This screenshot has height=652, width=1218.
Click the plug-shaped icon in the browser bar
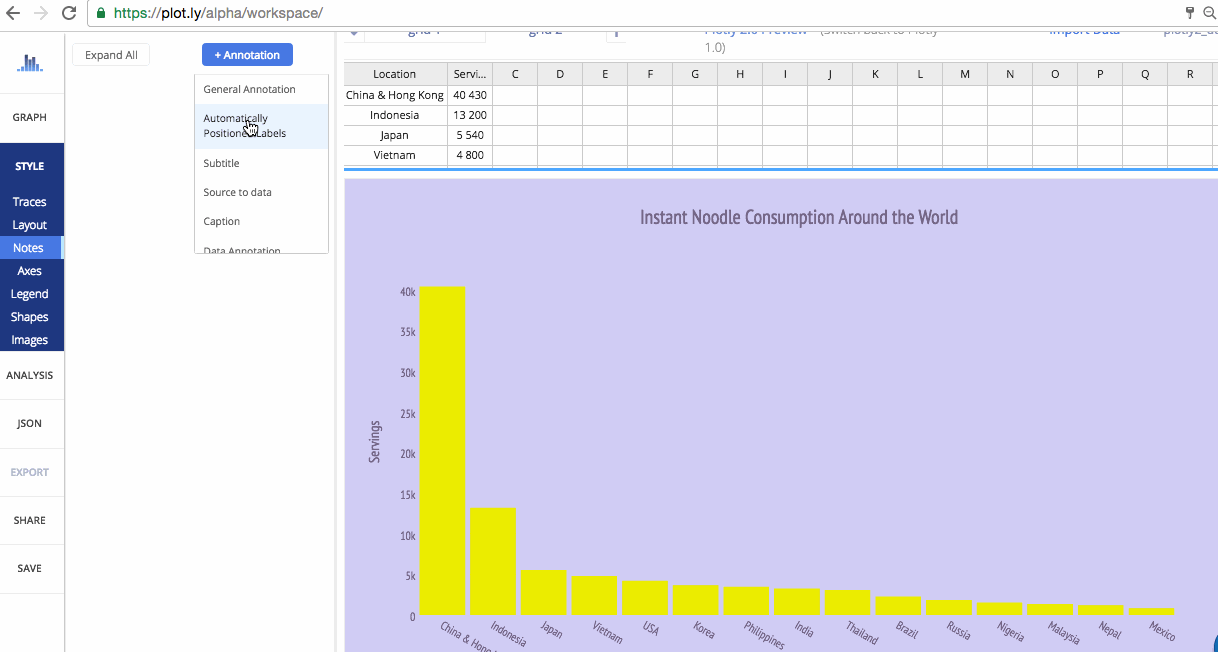pos(1189,14)
